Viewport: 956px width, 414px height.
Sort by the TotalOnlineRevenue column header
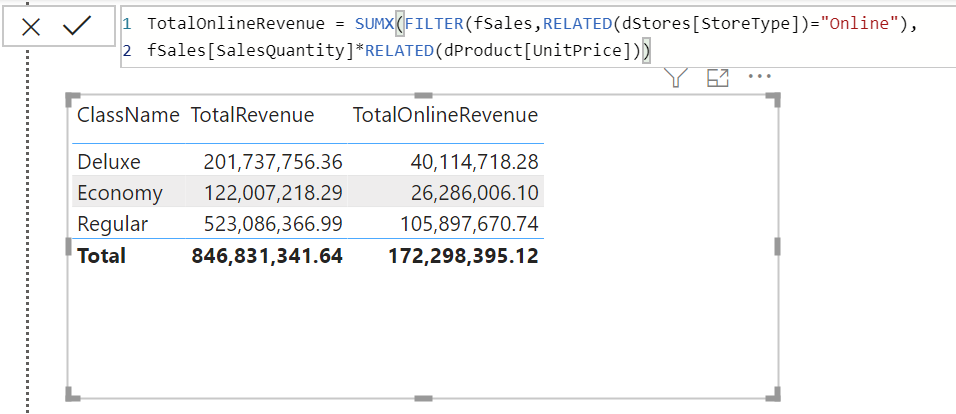point(446,115)
